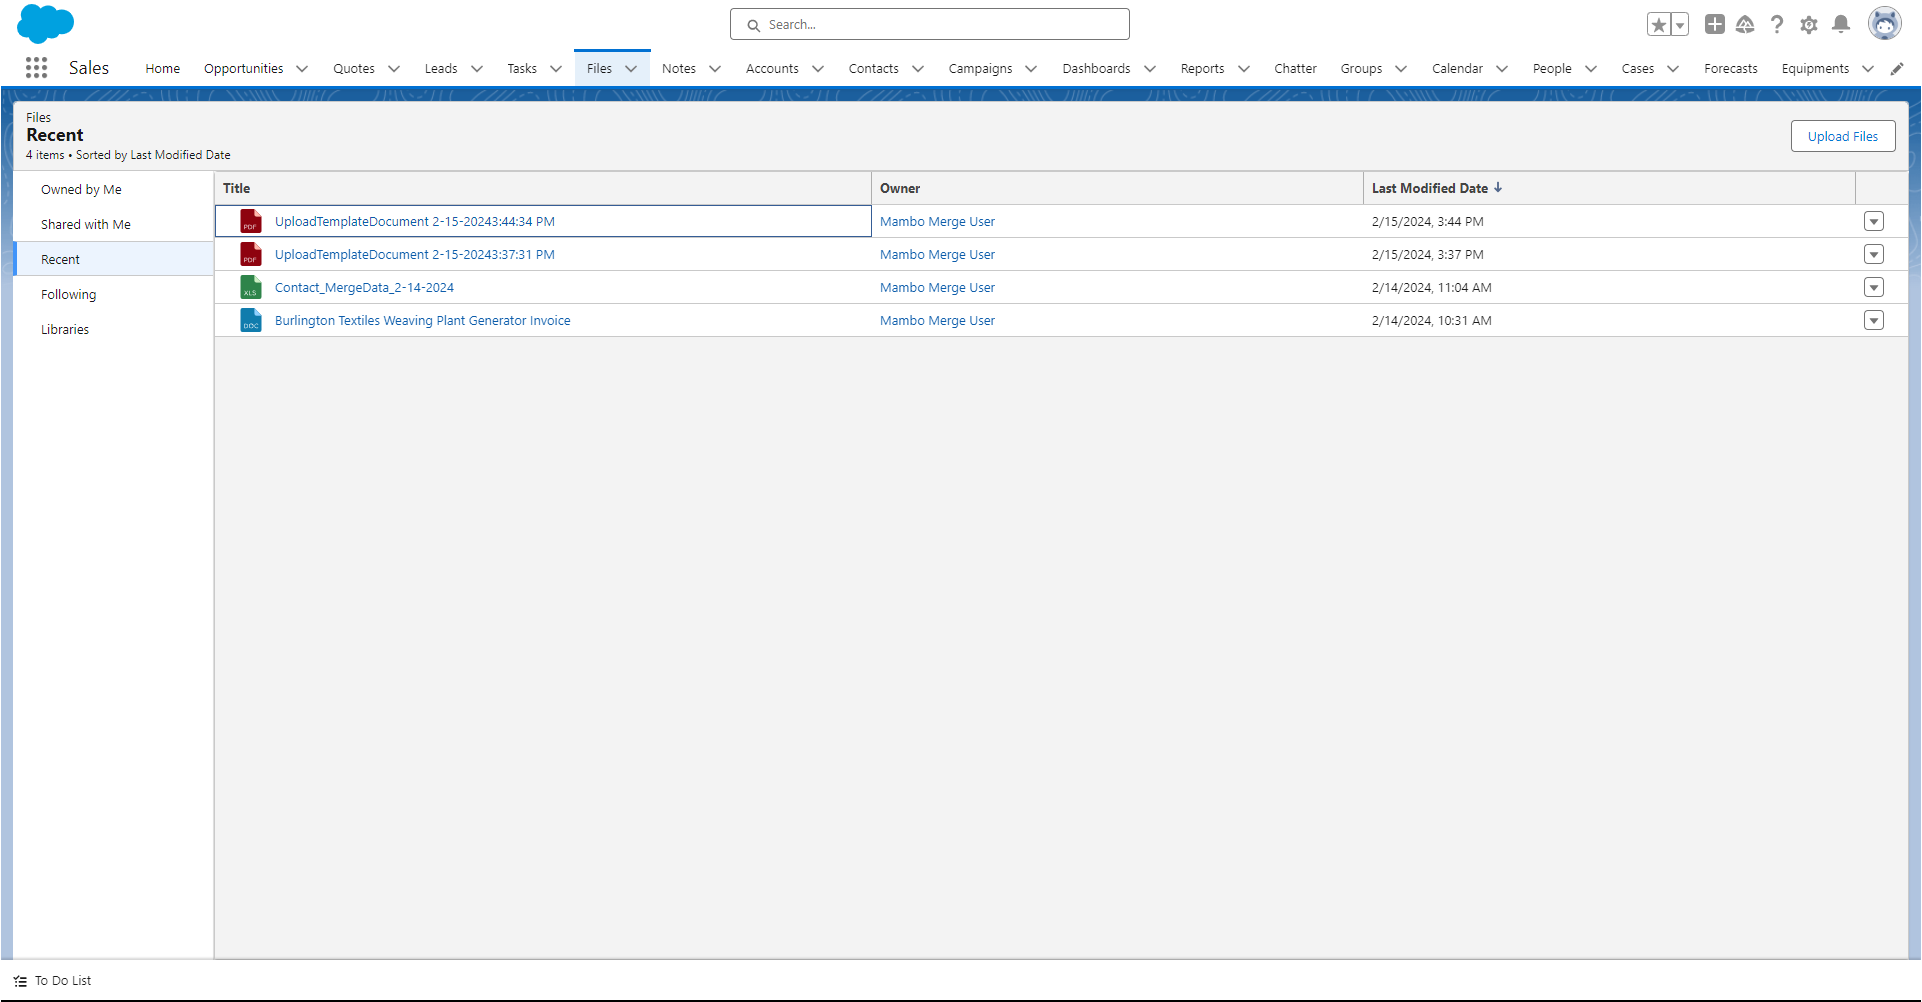
Task: Switch to the Forecasts tab
Action: pos(1731,68)
